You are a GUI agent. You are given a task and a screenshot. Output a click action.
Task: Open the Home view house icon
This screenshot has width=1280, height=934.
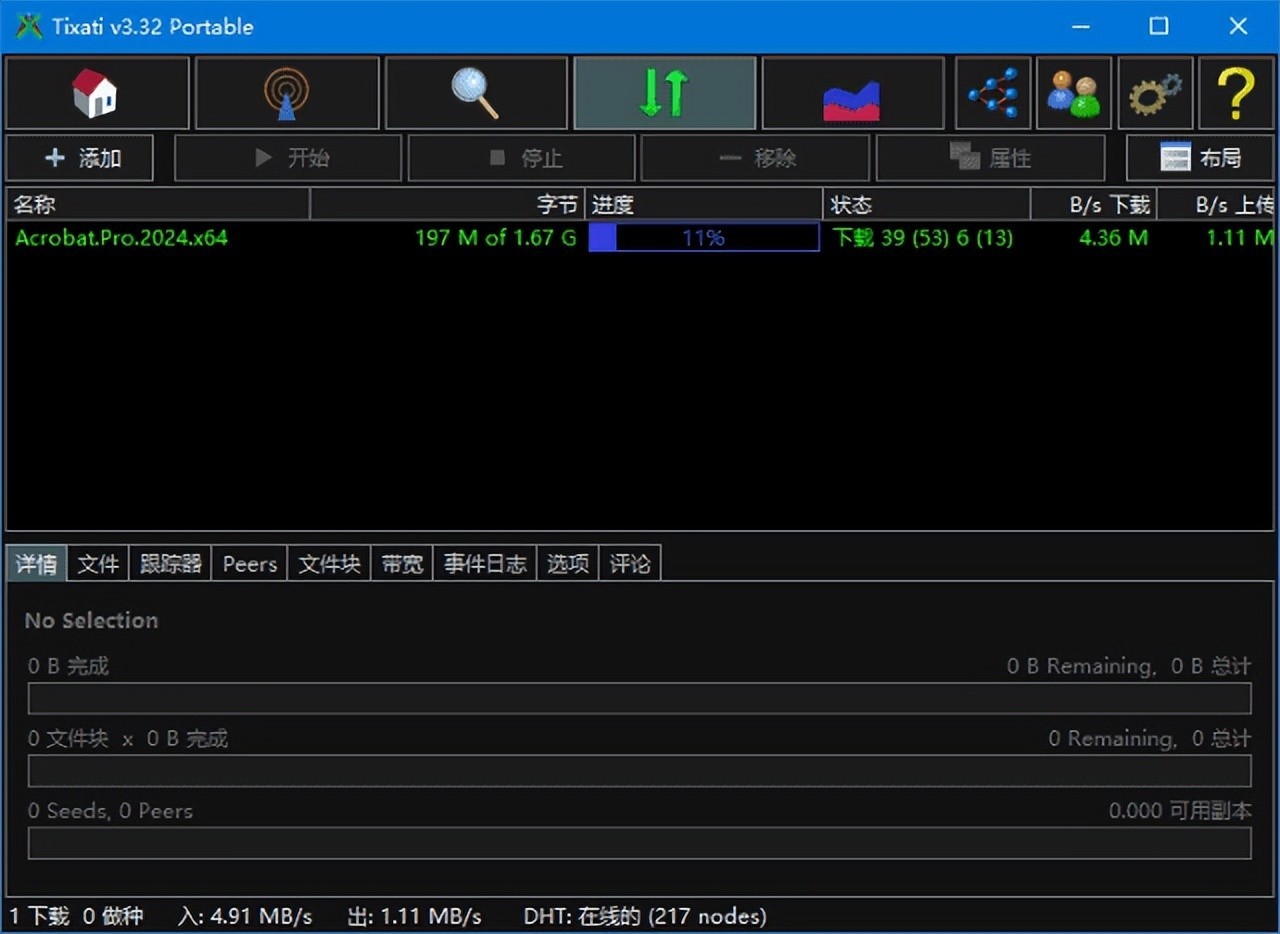pos(97,93)
